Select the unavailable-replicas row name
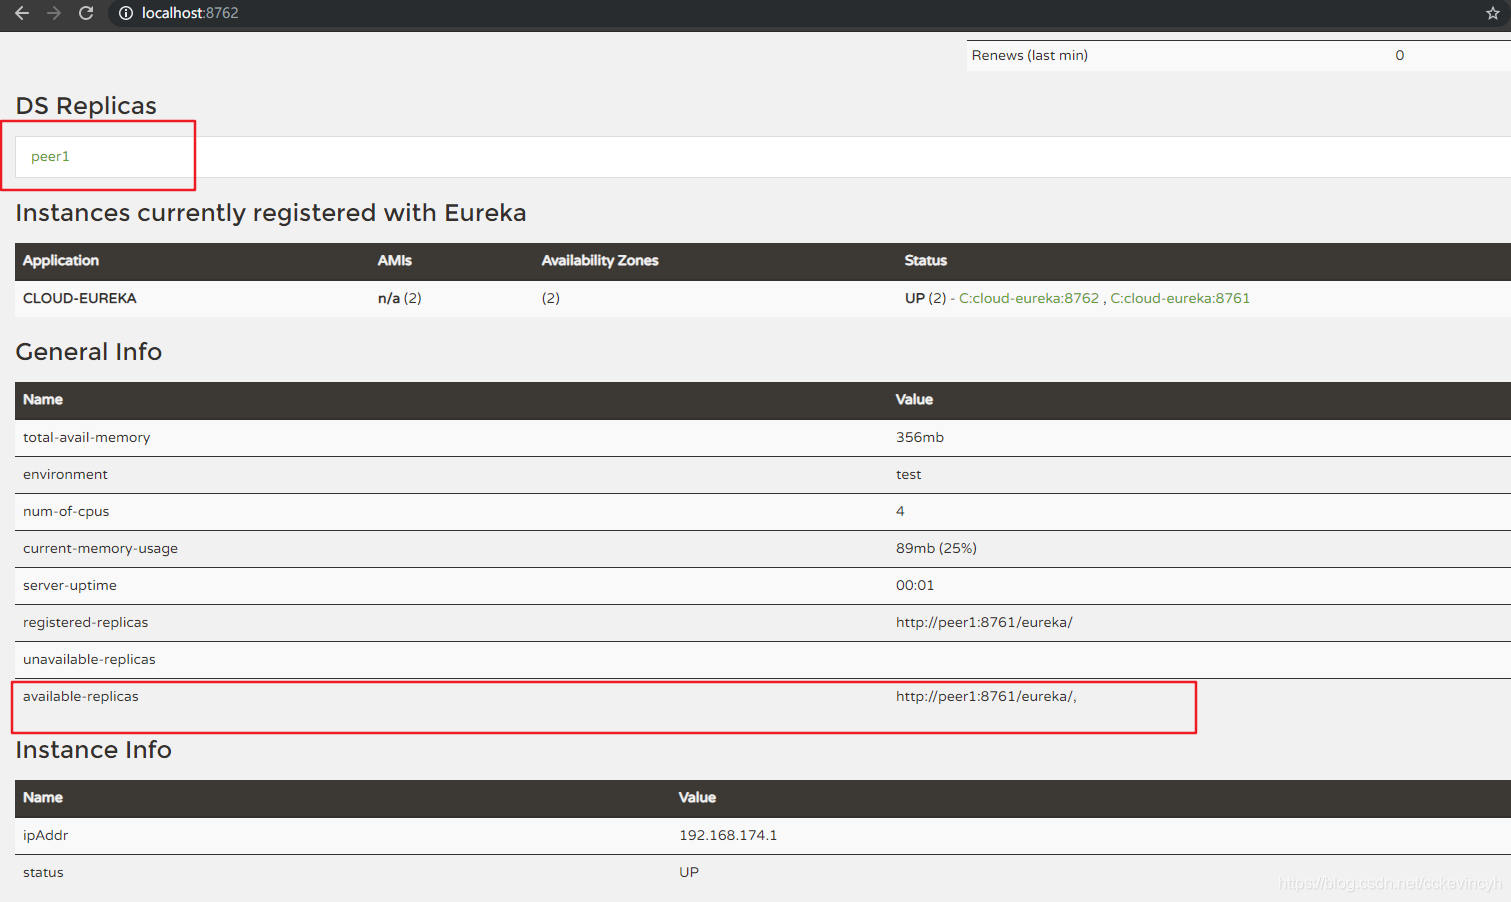 point(89,659)
